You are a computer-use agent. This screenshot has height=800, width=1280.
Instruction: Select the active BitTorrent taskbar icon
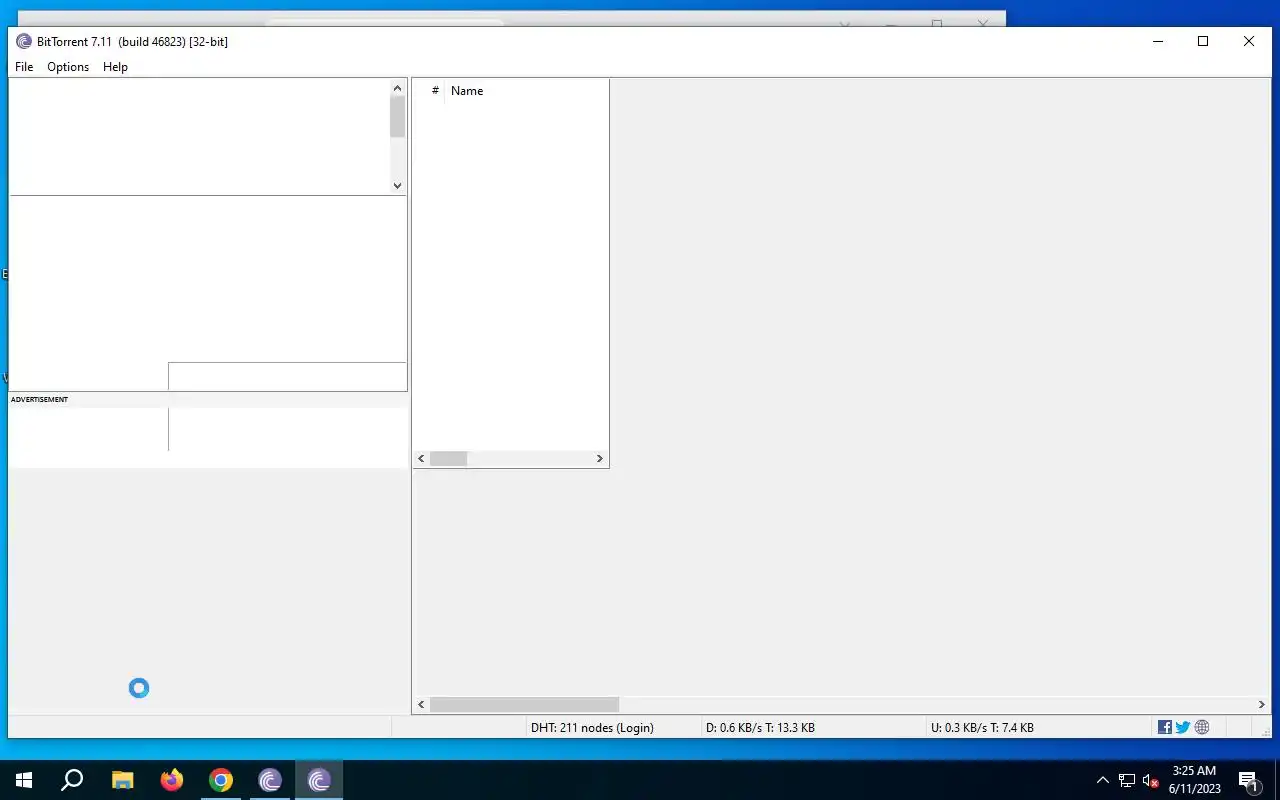click(319, 780)
